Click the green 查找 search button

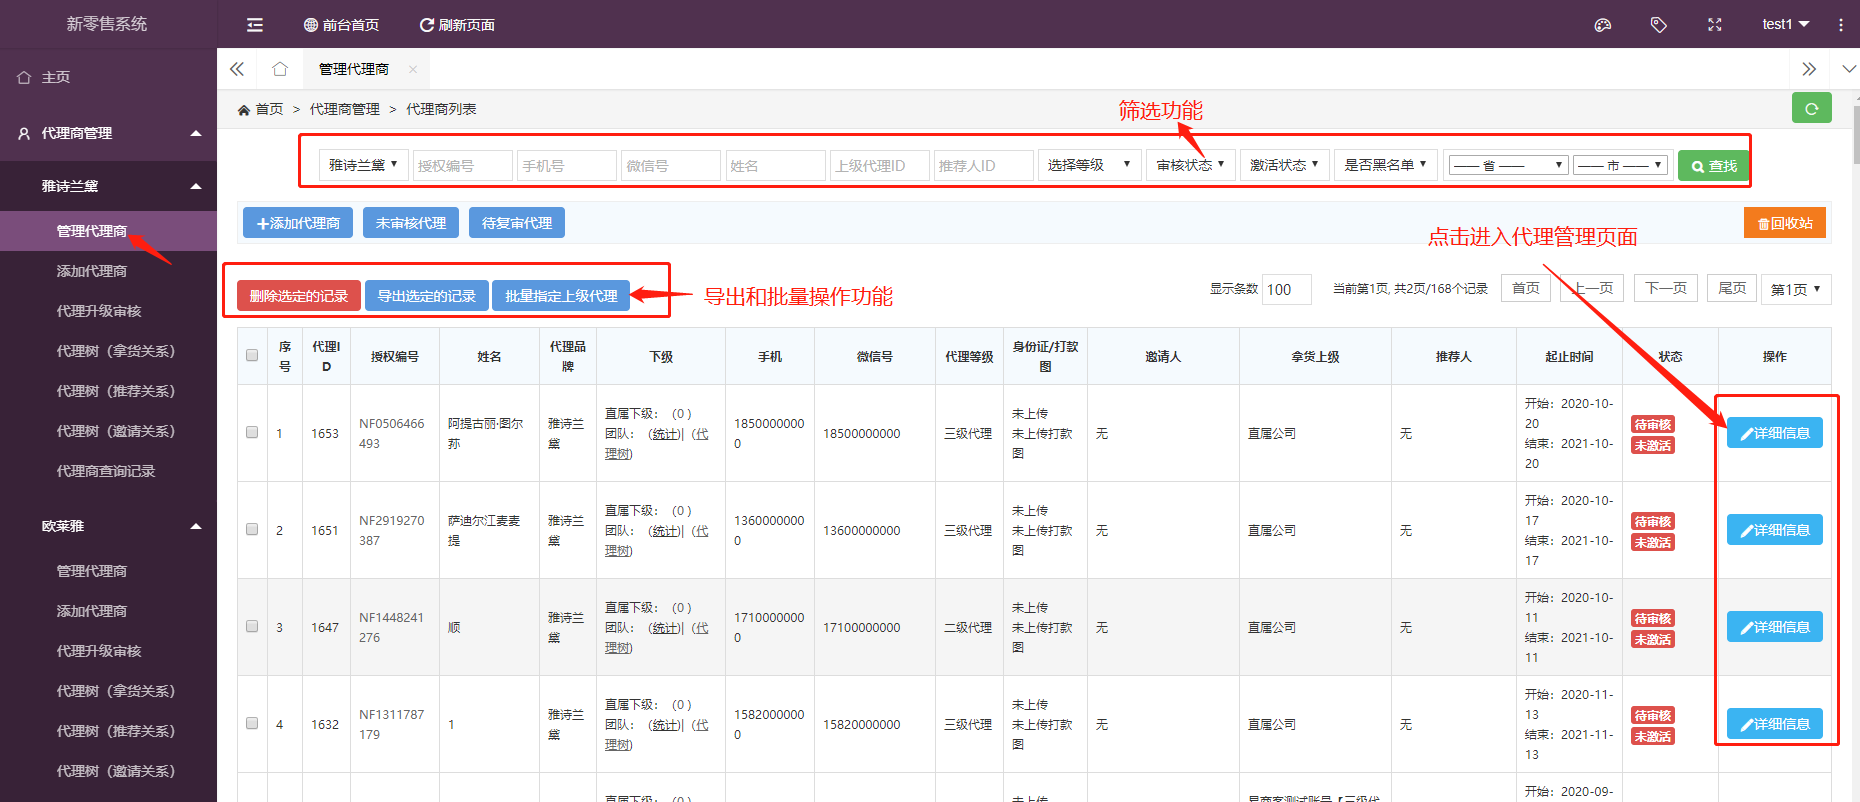coord(1713,166)
